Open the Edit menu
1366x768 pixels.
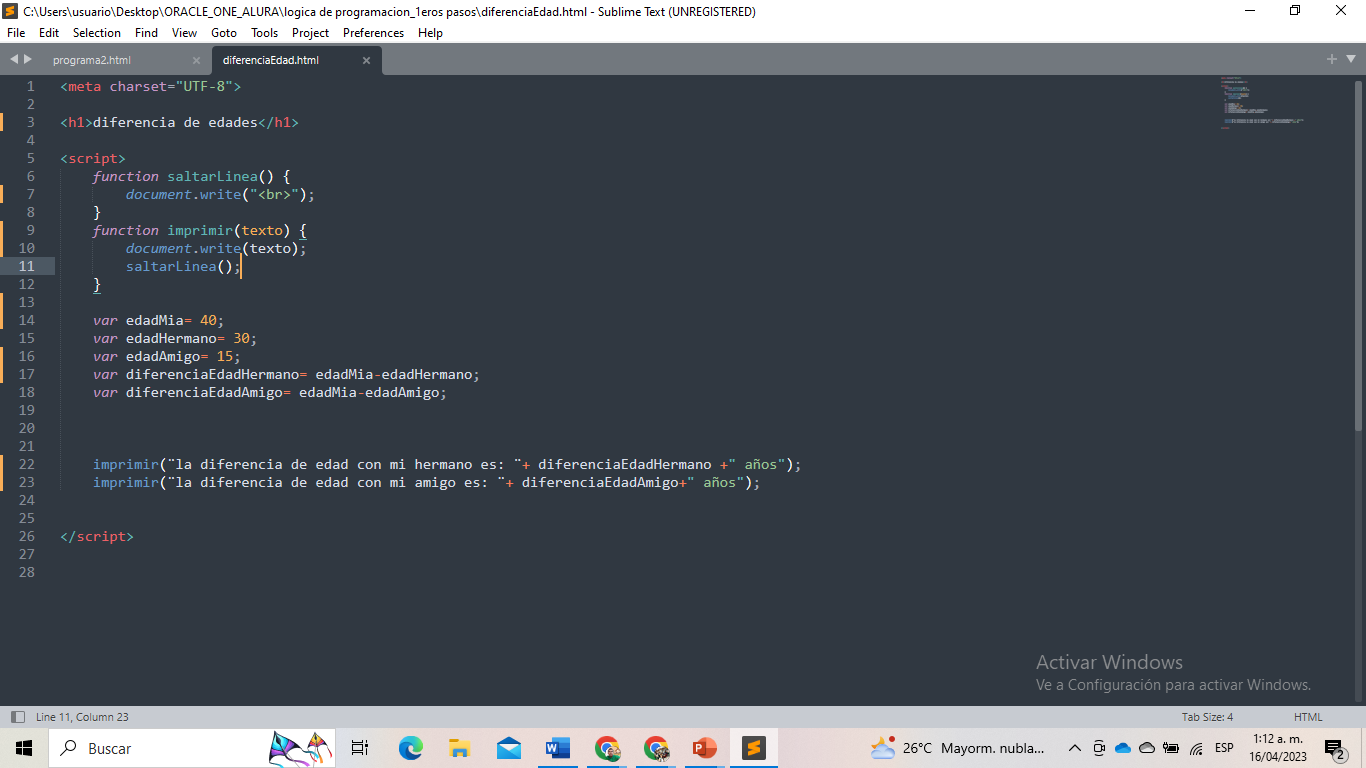tap(49, 33)
